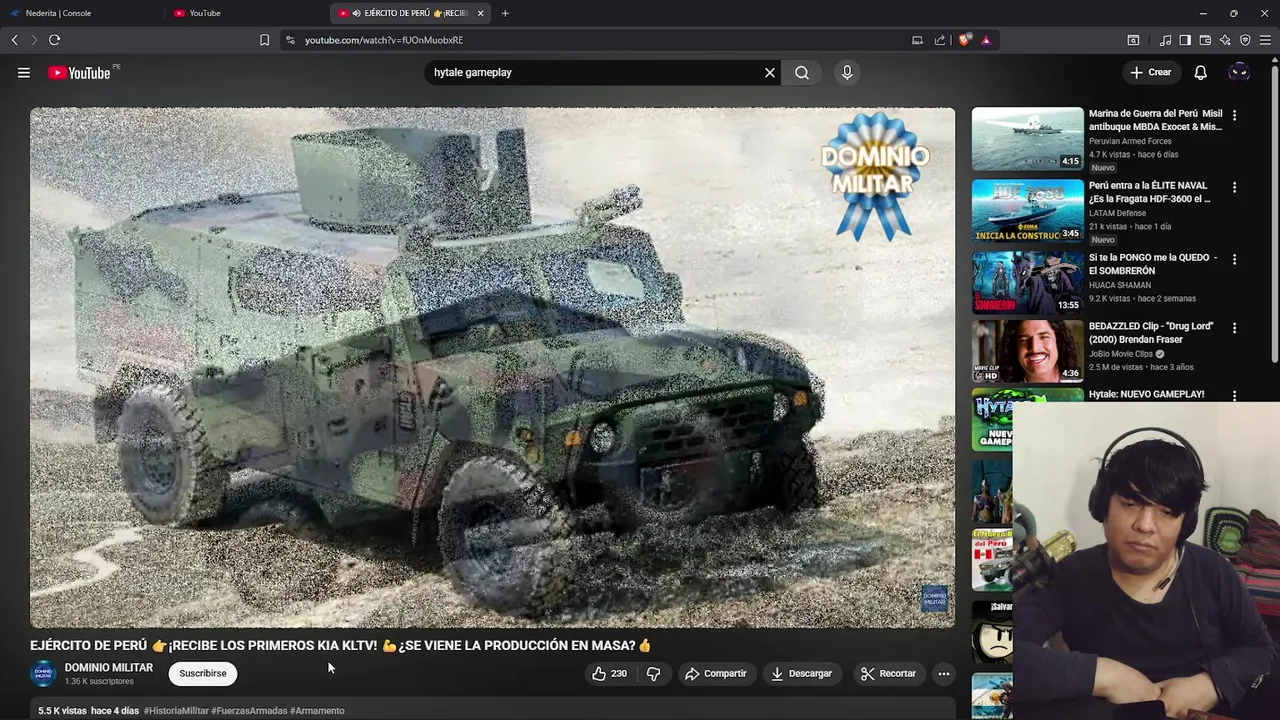The height and width of the screenshot is (720, 1280).
Task: Open the DOMINIO MILITAR channel avatar
Action: [x=44, y=674]
